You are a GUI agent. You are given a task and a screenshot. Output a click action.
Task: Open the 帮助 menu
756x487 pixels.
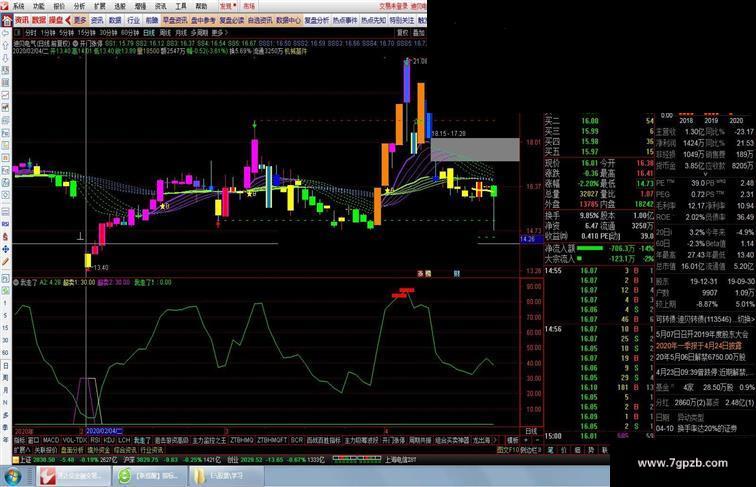coord(201,6)
